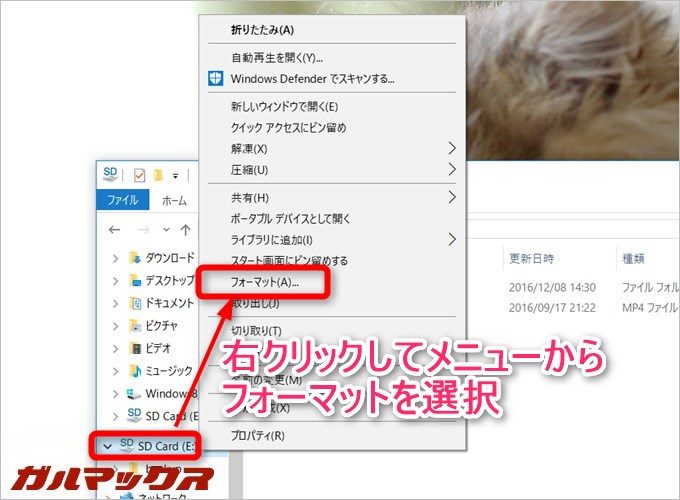Screen dimensions: 680x500
Task: Click the ダウンロード folder icon
Action: pyautogui.click(x=135, y=258)
